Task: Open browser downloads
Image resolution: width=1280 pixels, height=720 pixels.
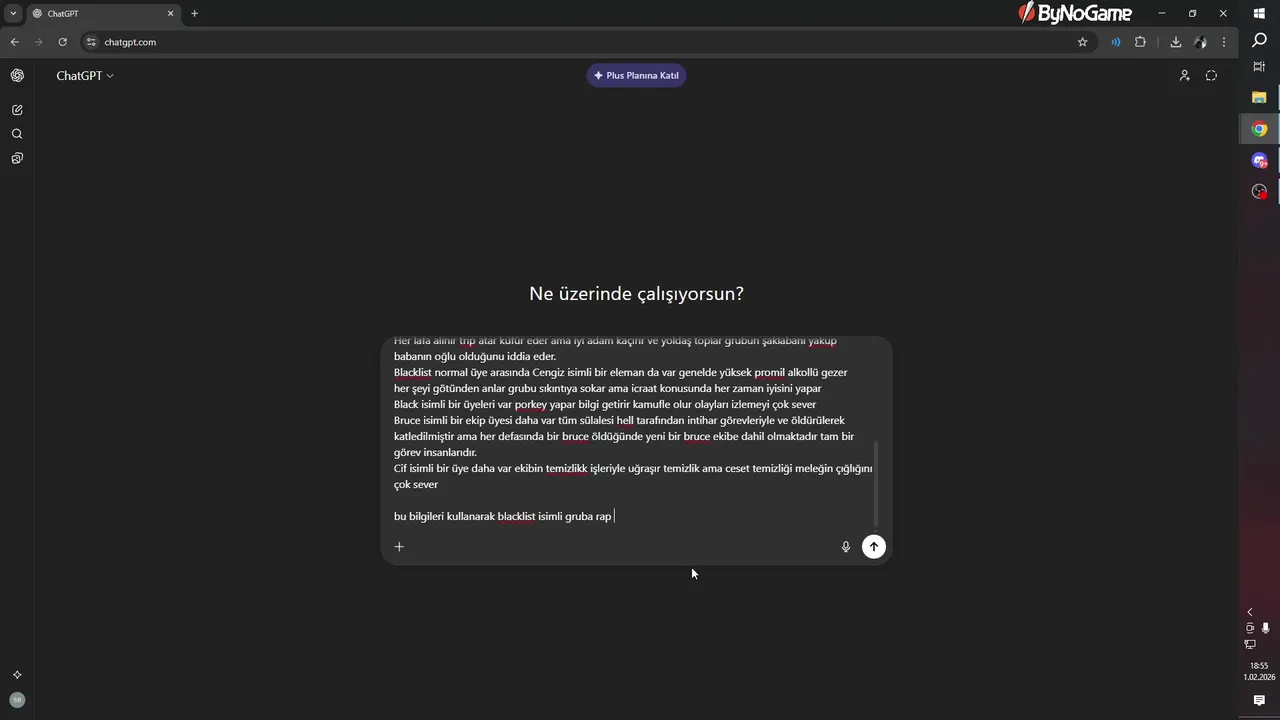Action: click(1176, 42)
